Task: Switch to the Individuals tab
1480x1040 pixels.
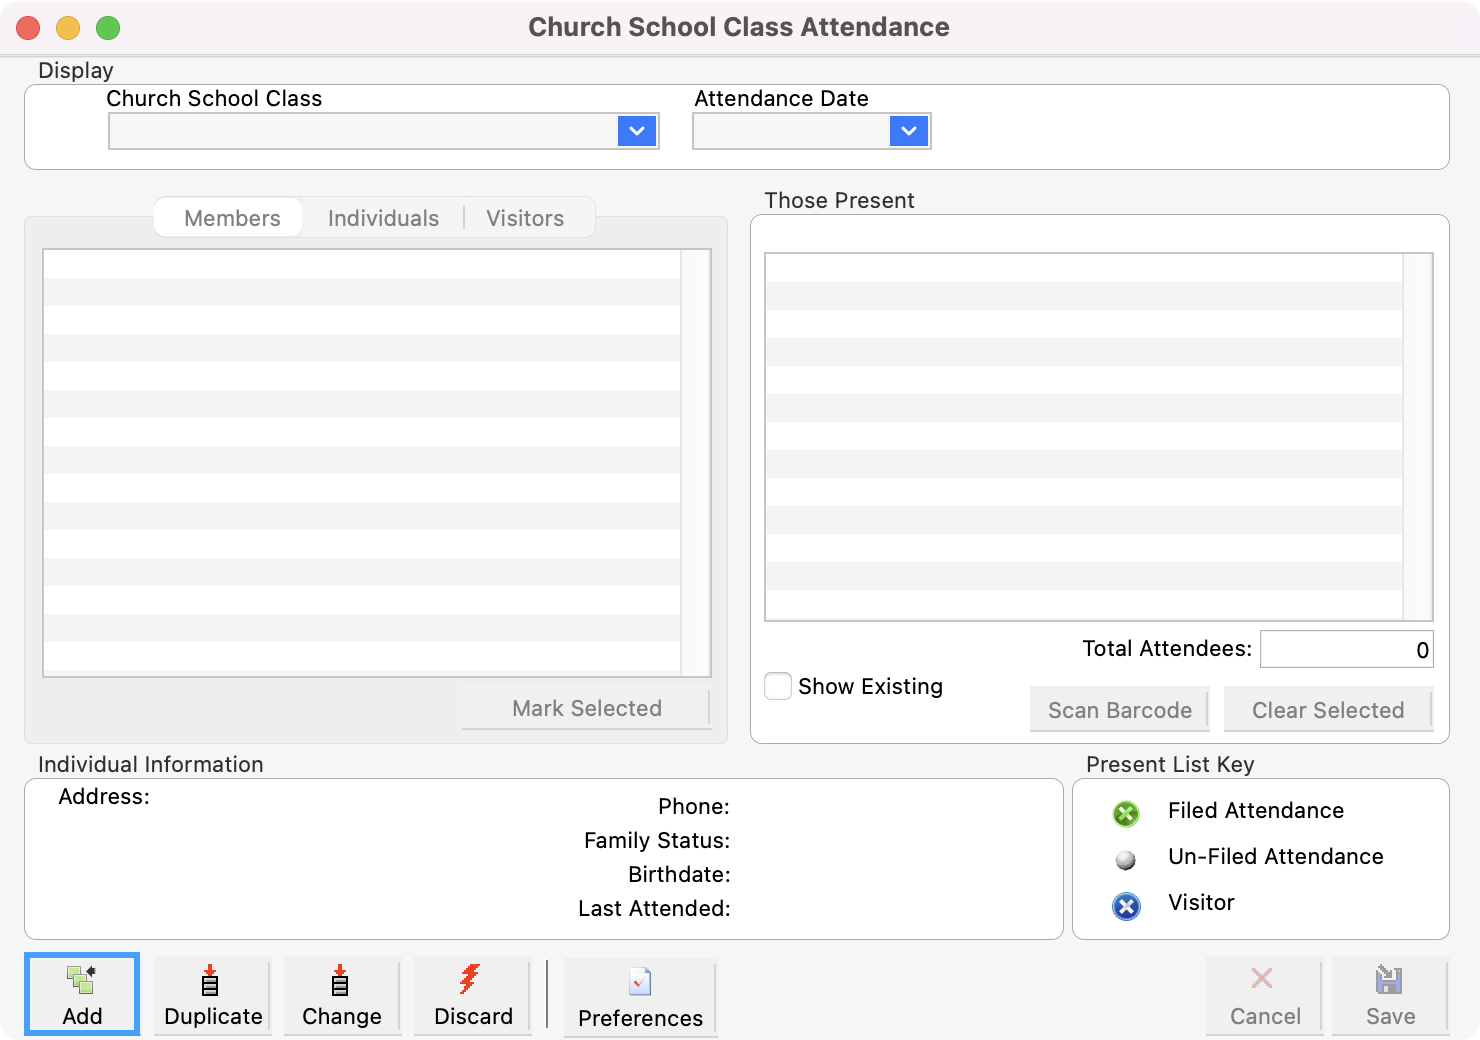Action: pyautogui.click(x=382, y=217)
